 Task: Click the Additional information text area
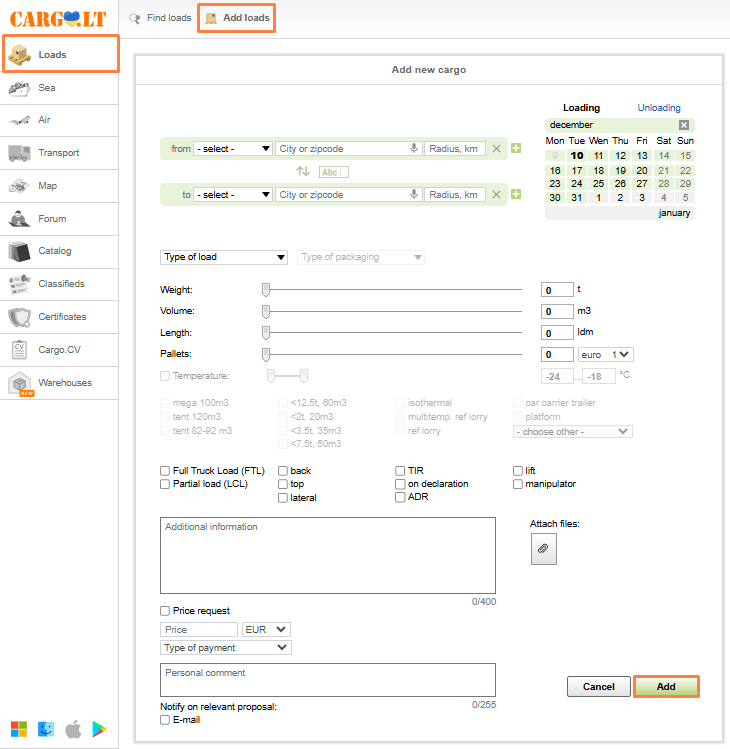(327, 555)
